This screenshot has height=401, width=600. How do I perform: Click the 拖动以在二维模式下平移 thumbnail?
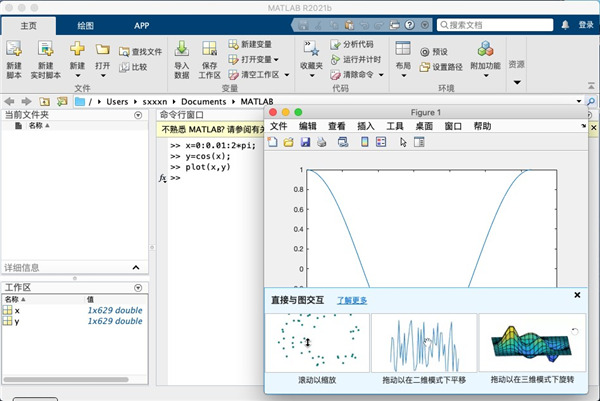[x=424, y=343]
